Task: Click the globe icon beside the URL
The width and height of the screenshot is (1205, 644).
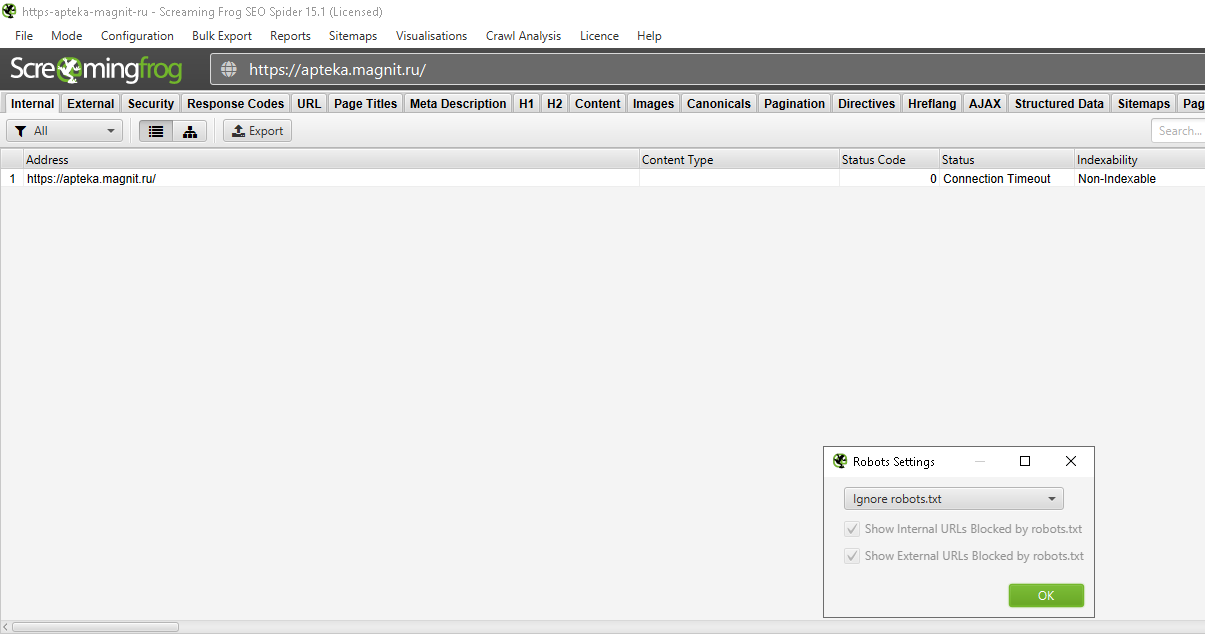Action: click(x=230, y=70)
